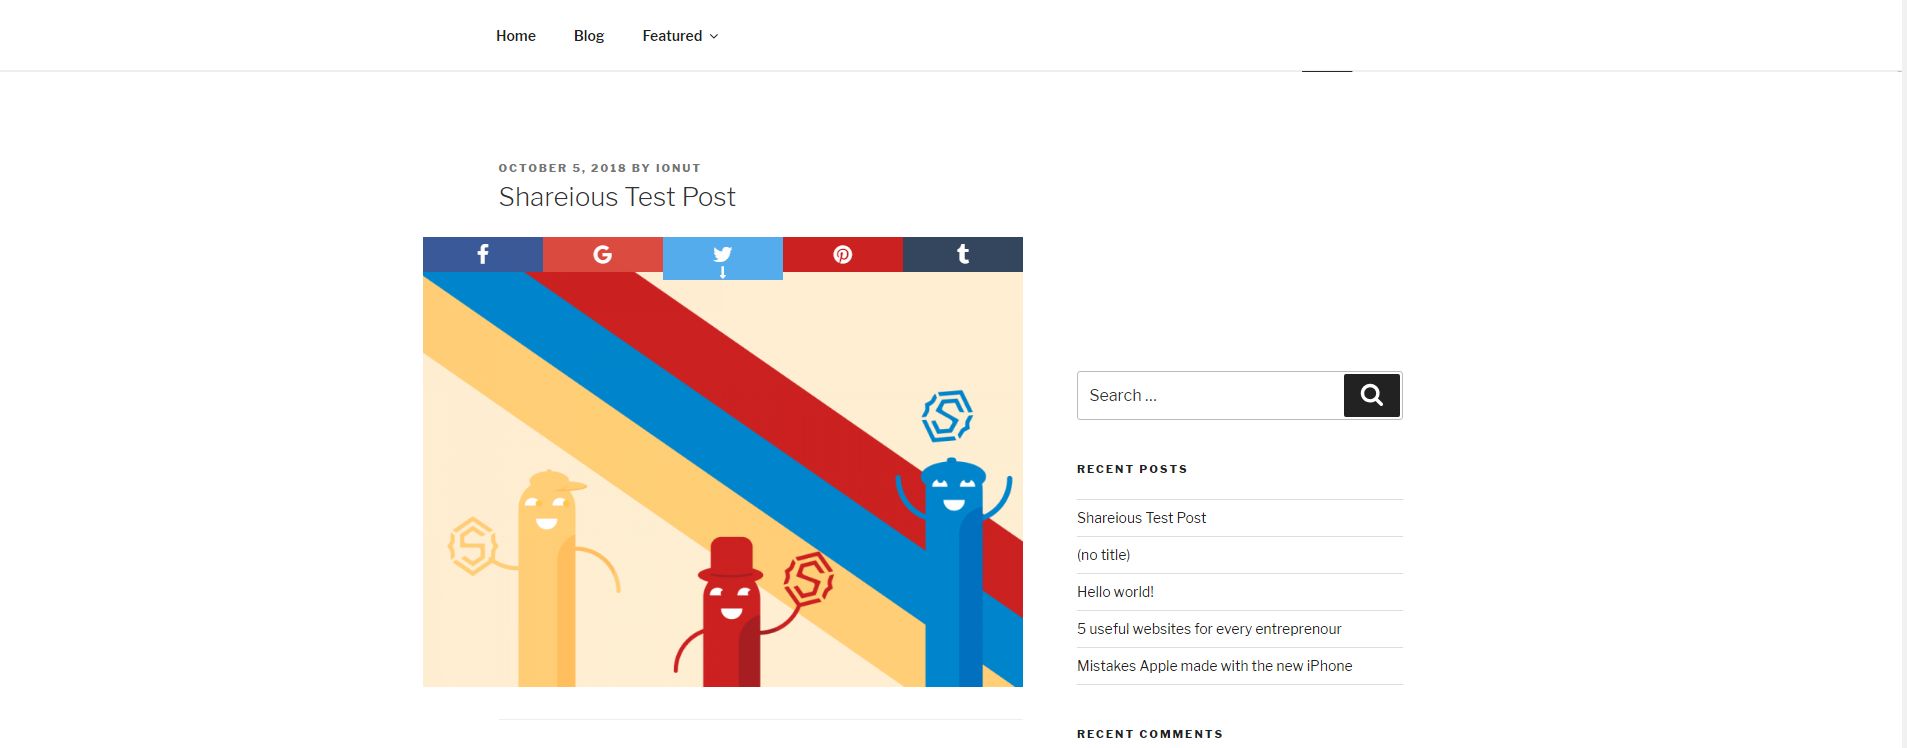Open recent post Shareious Test Post
This screenshot has width=1907, height=748.
coord(1141,518)
